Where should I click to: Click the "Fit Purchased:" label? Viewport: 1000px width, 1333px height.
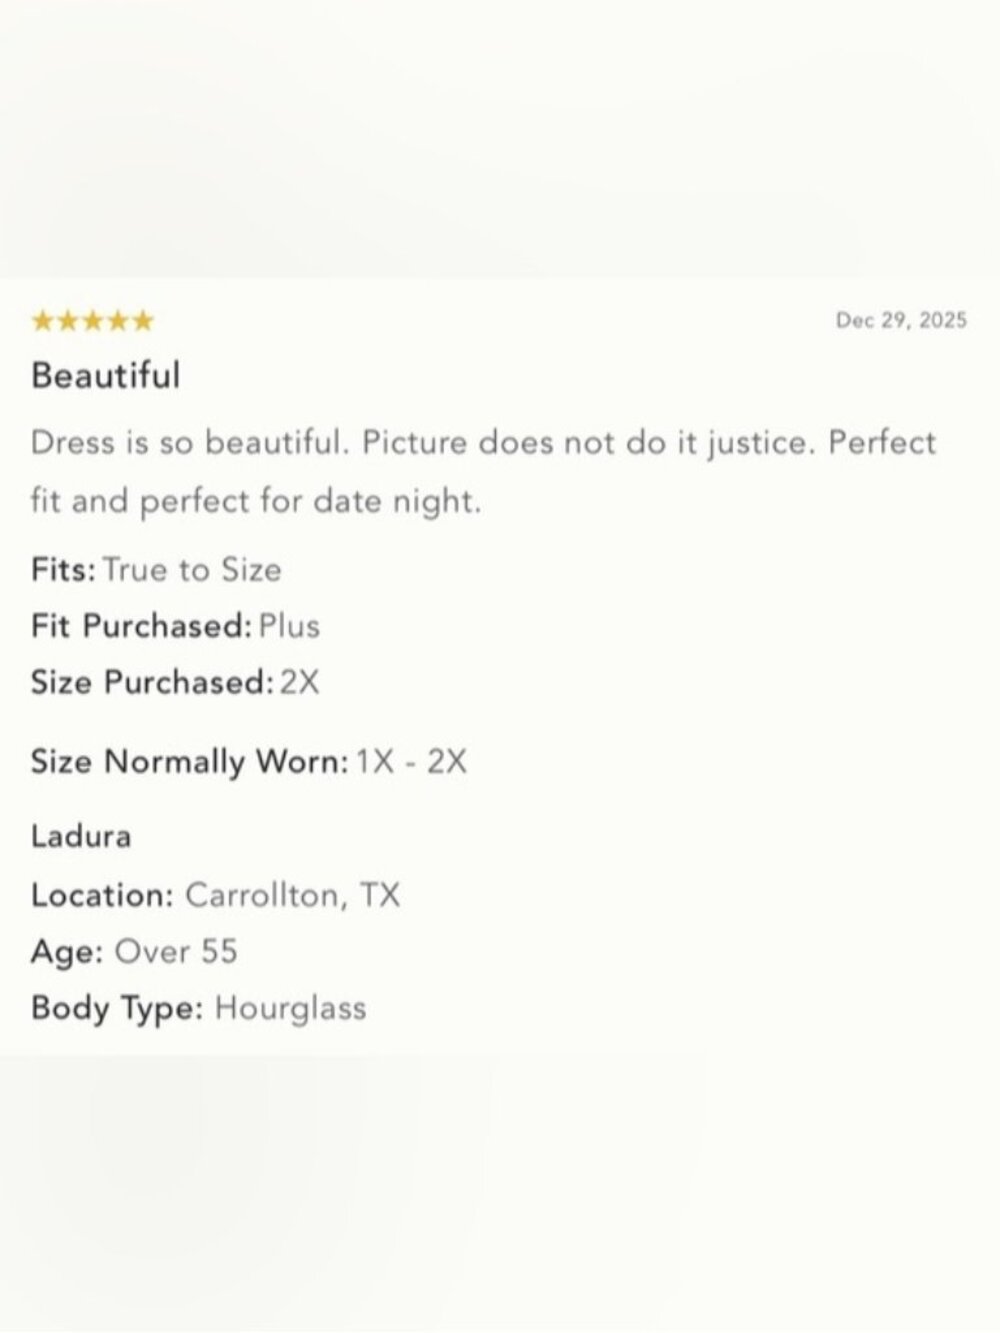pyautogui.click(x=141, y=626)
